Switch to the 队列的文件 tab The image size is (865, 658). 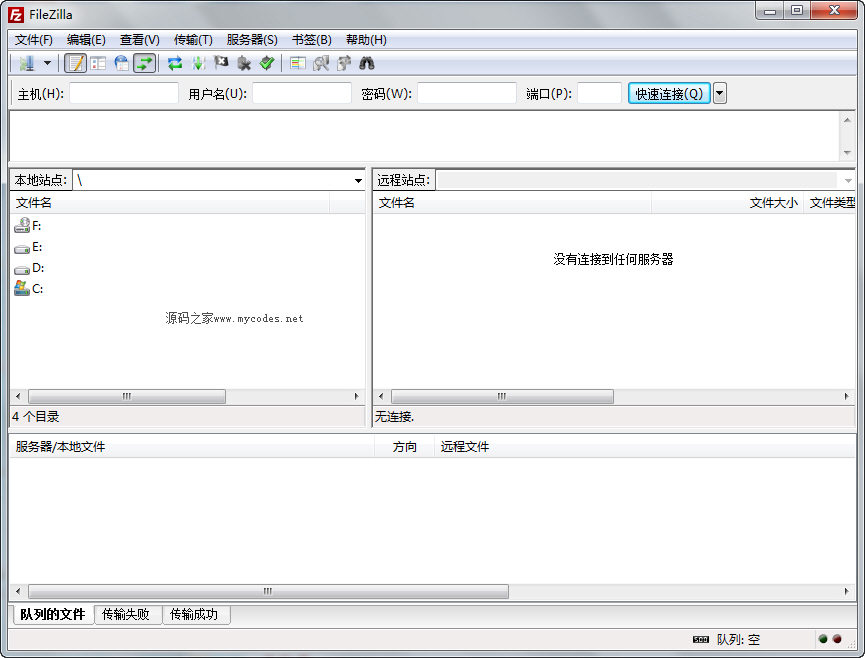click(52, 614)
